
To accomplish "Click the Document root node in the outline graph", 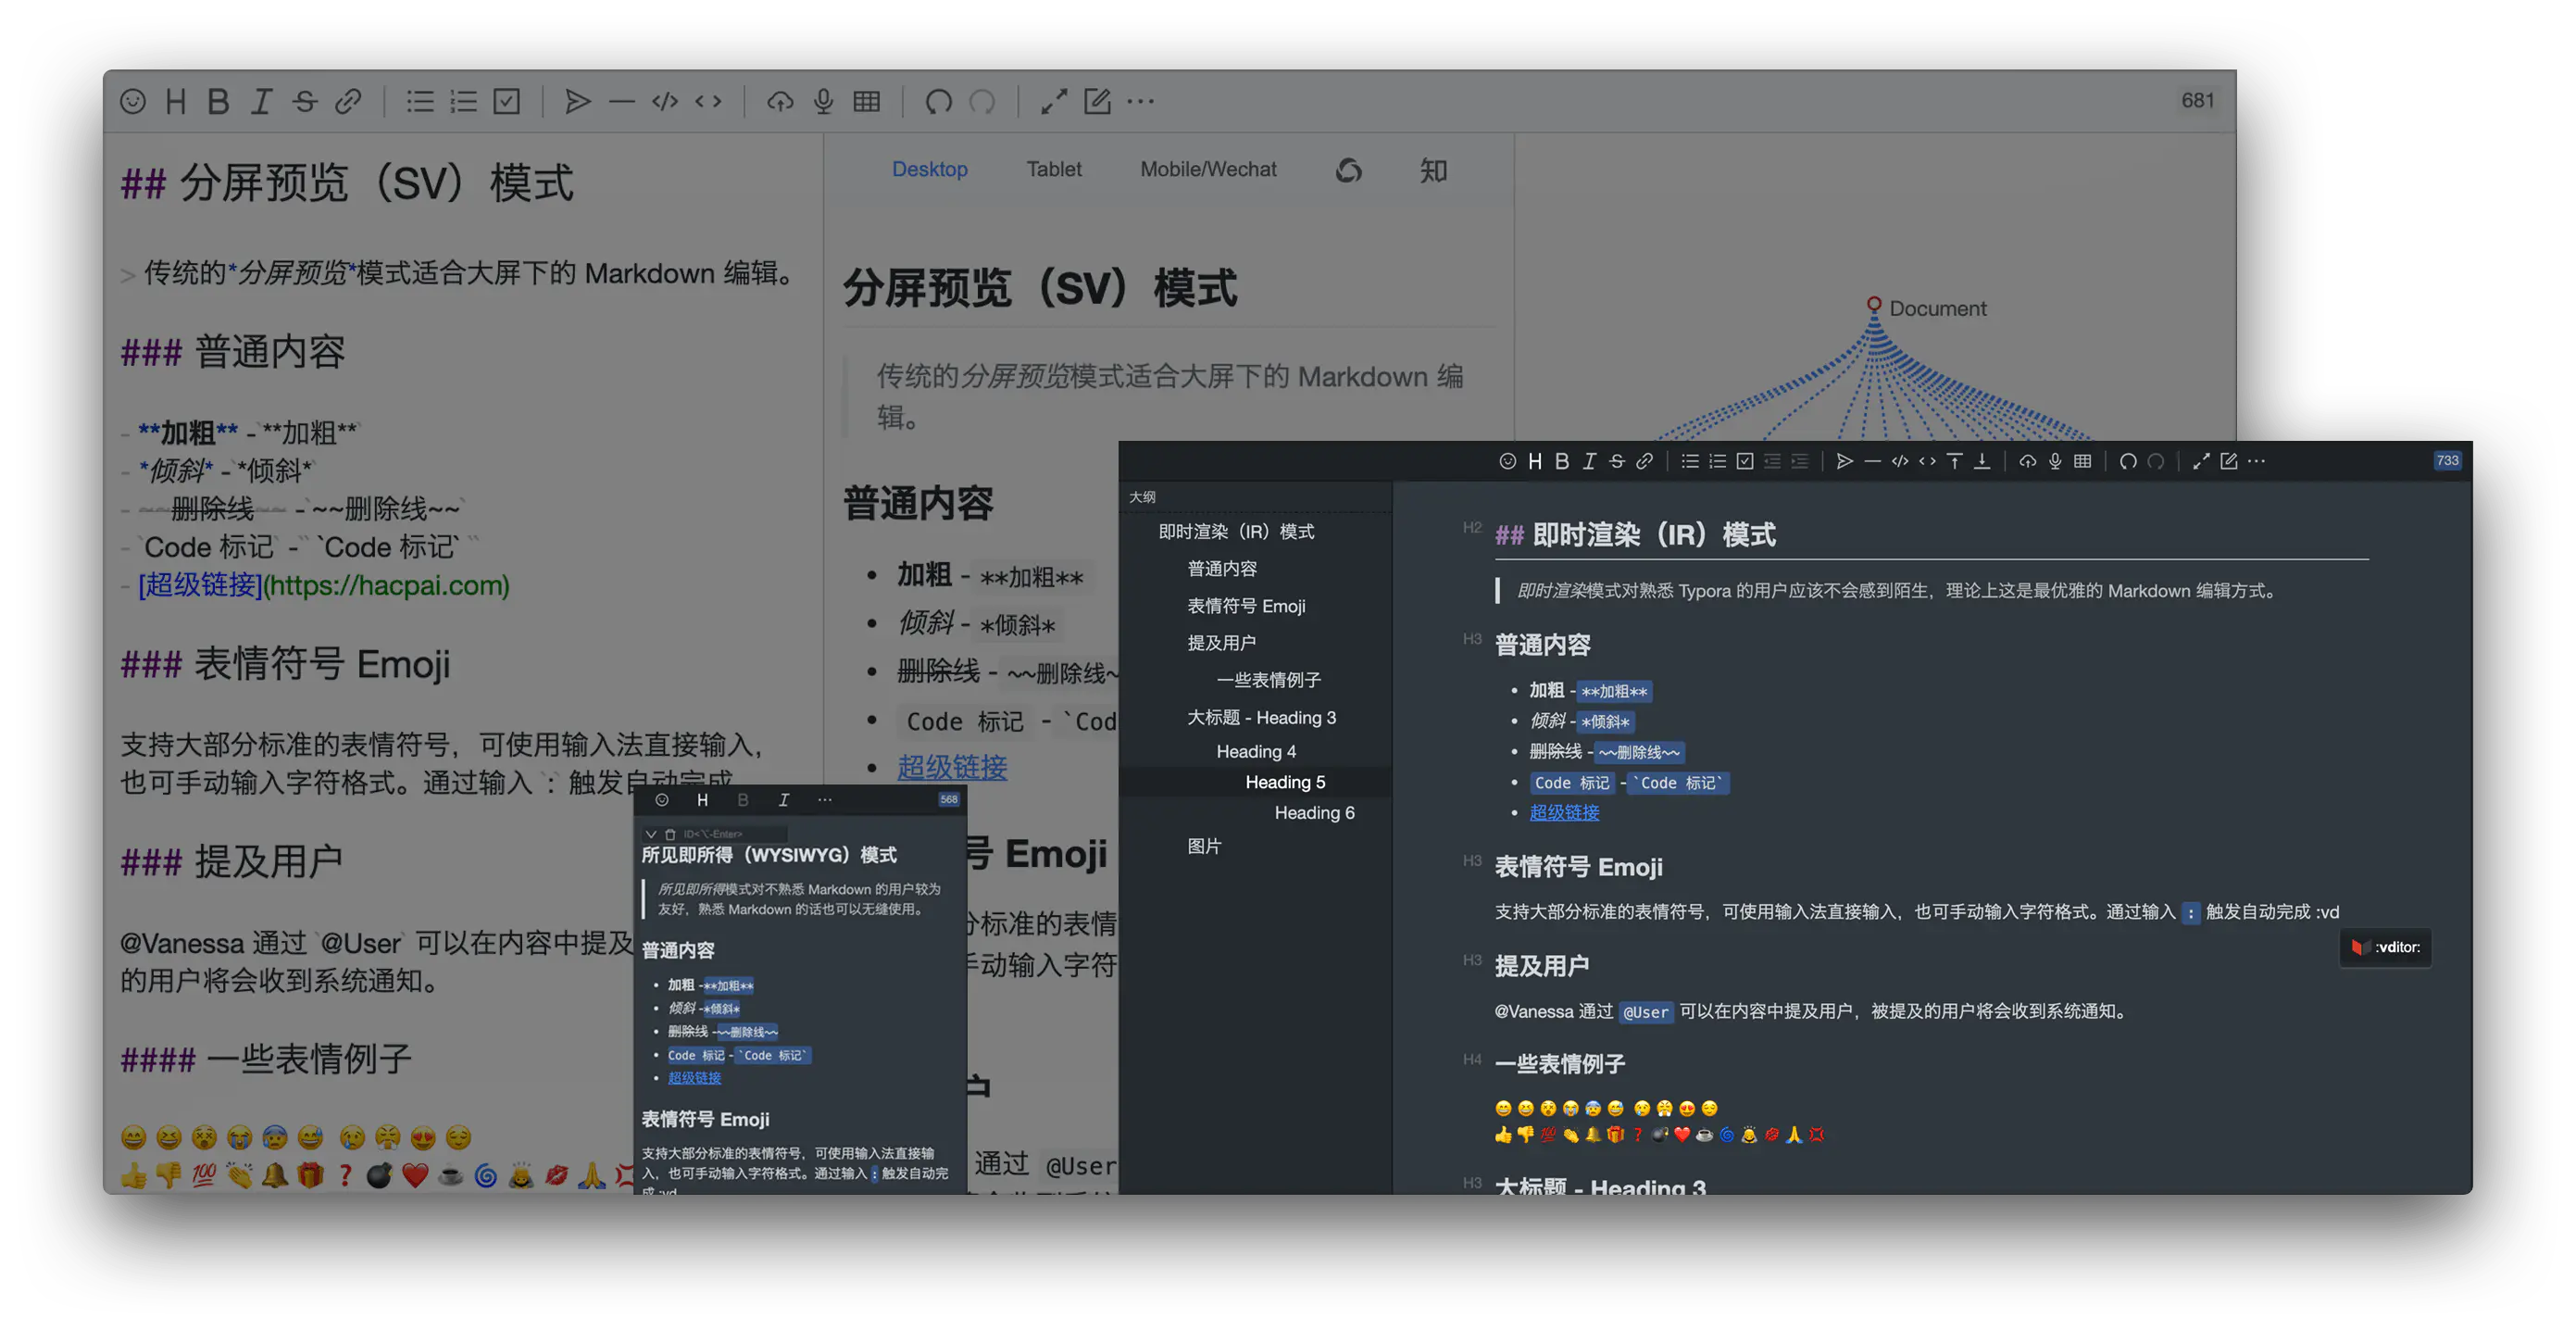I will (1874, 304).
